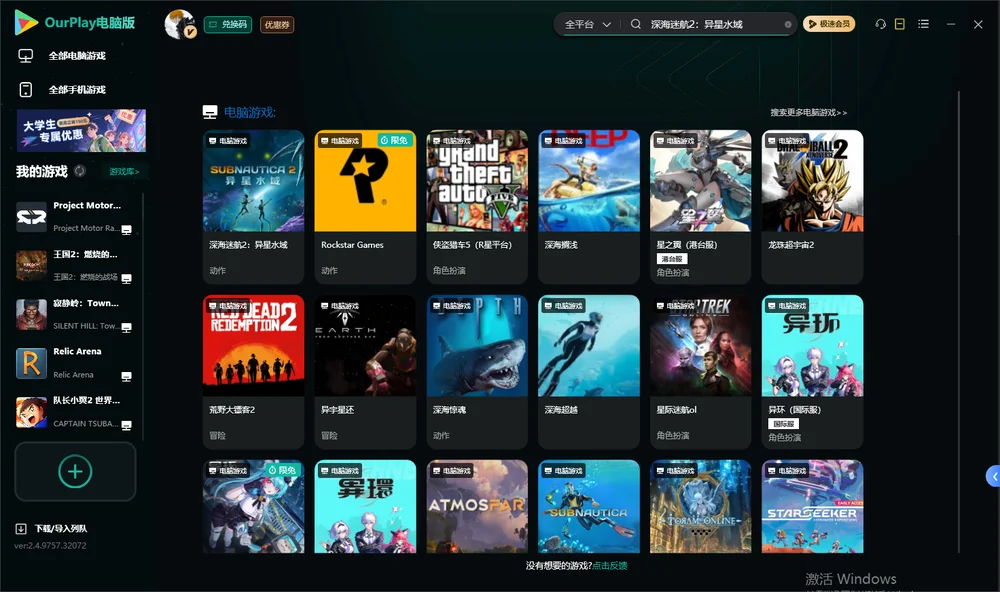Open the user avatar profile
Image resolution: width=1000 pixels, height=592 pixels.
click(180, 24)
